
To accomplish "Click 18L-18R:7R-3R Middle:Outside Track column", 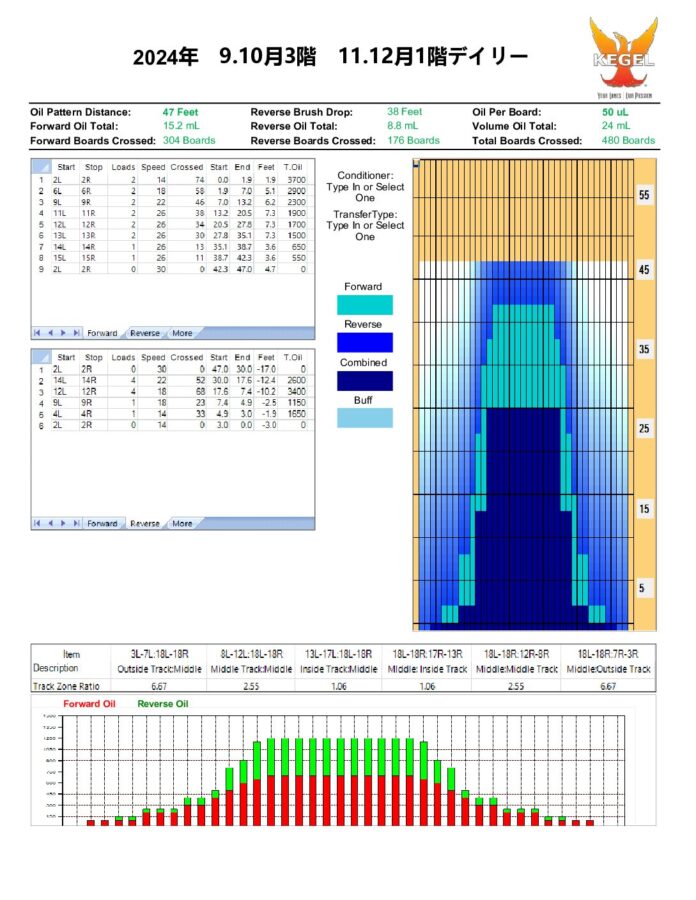I will (x=608, y=661).
